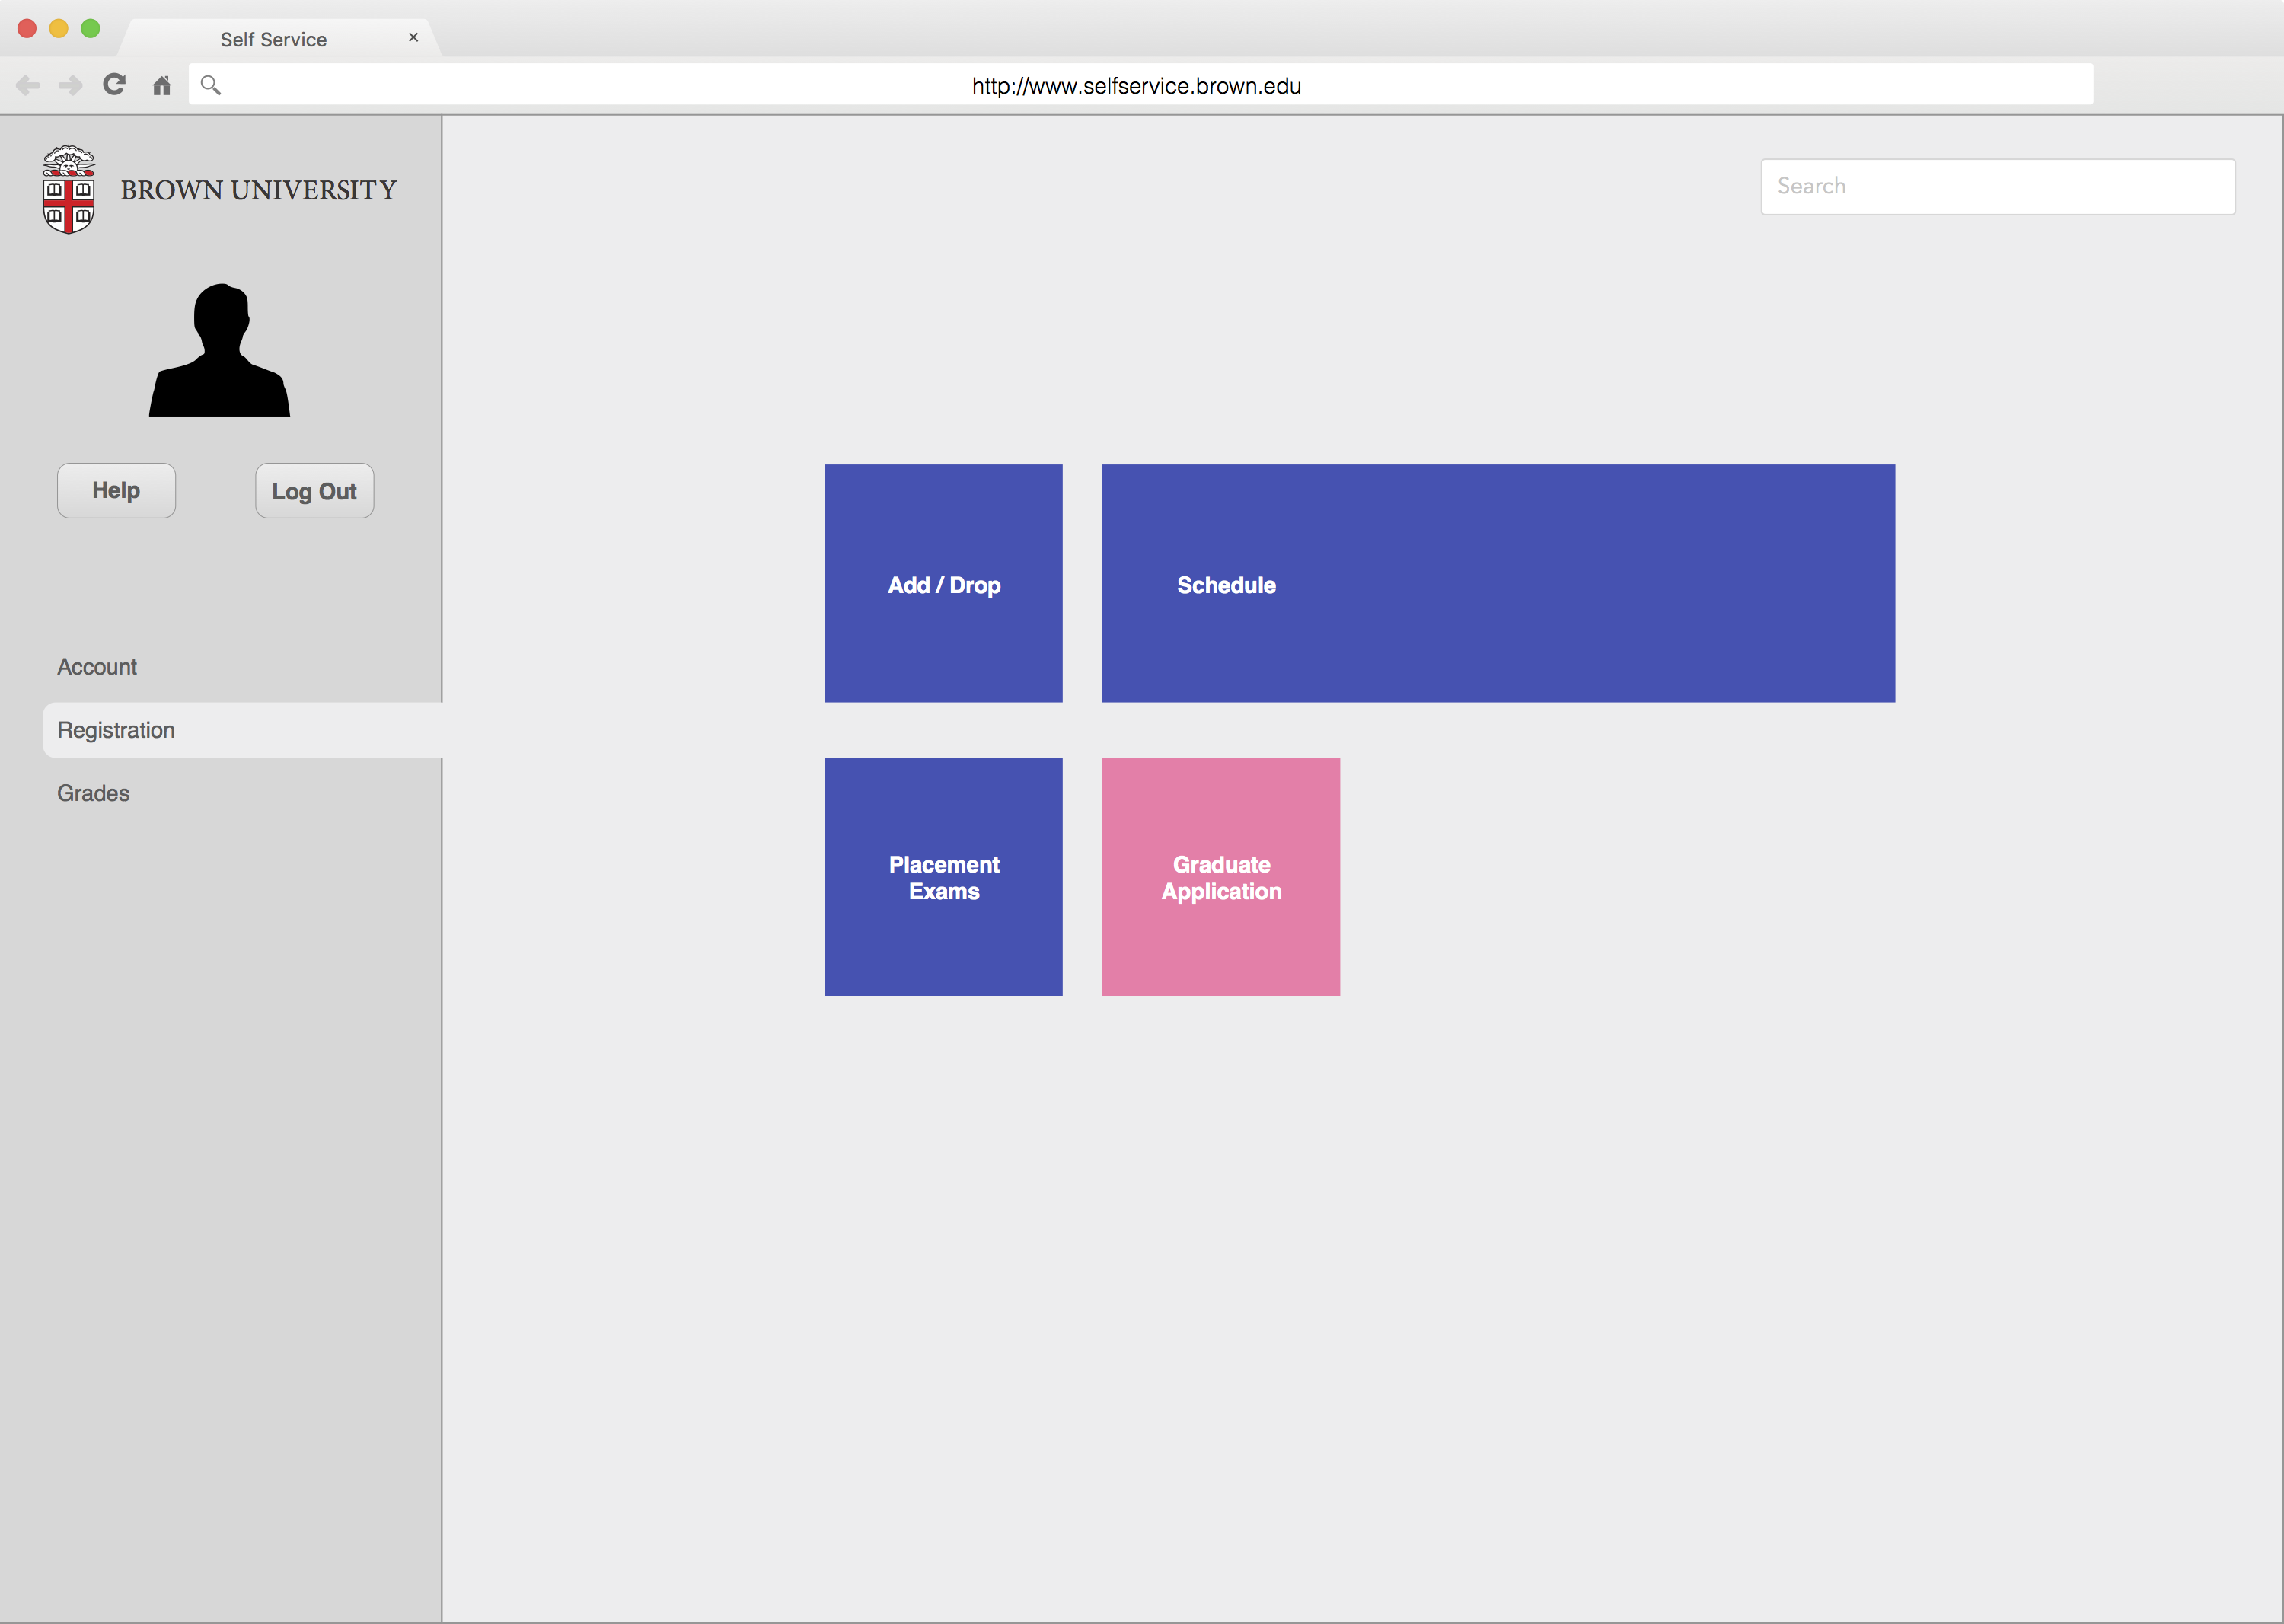Click the BROWN UNIVERSITY title text

[258, 190]
